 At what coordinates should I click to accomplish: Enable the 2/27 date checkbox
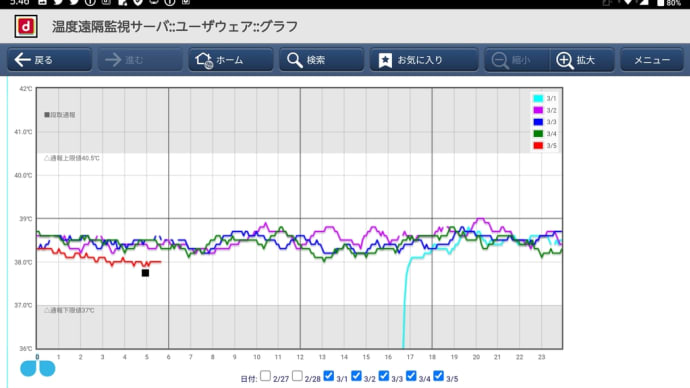point(265,376)
